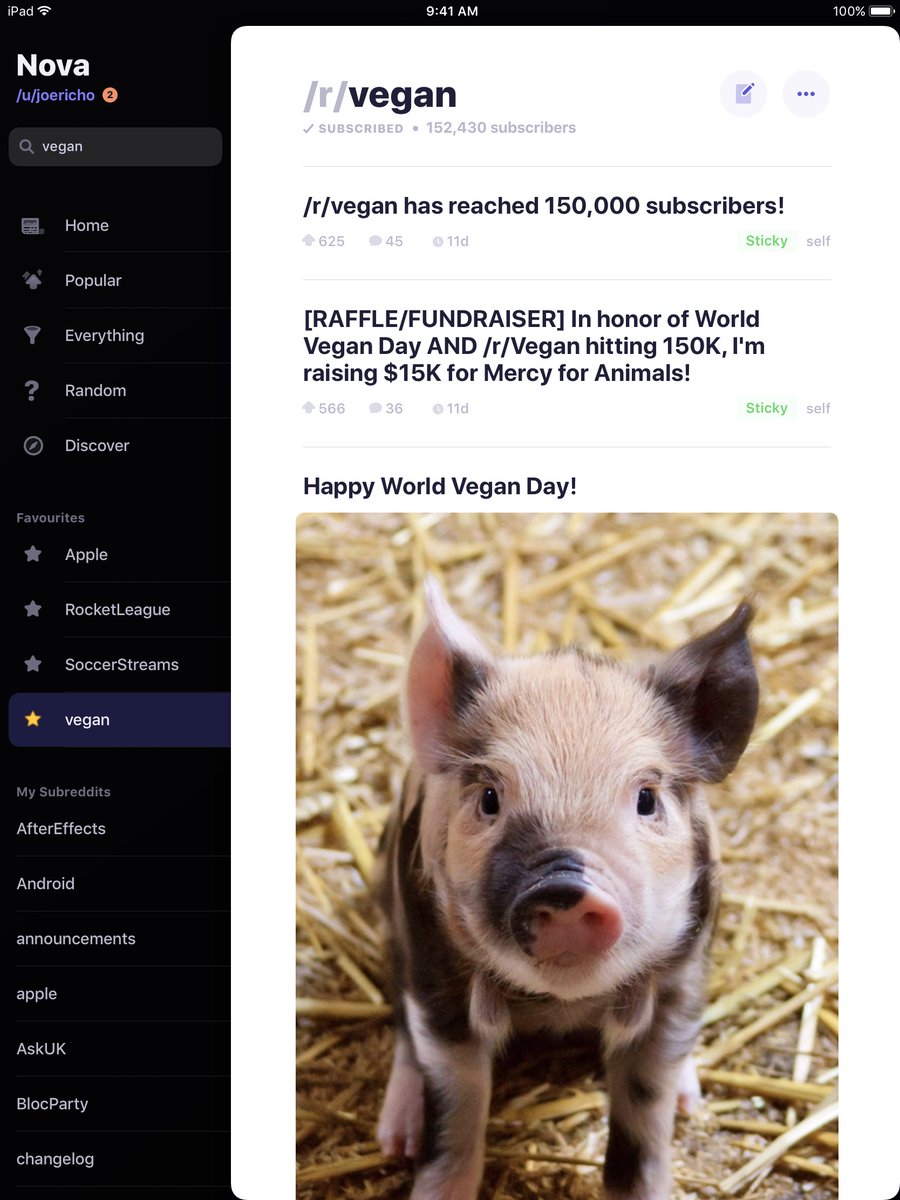The width and height of the screenshot is (900, 1200).
Task: Tap upvote icon showing 566
Action: (308, 408)
